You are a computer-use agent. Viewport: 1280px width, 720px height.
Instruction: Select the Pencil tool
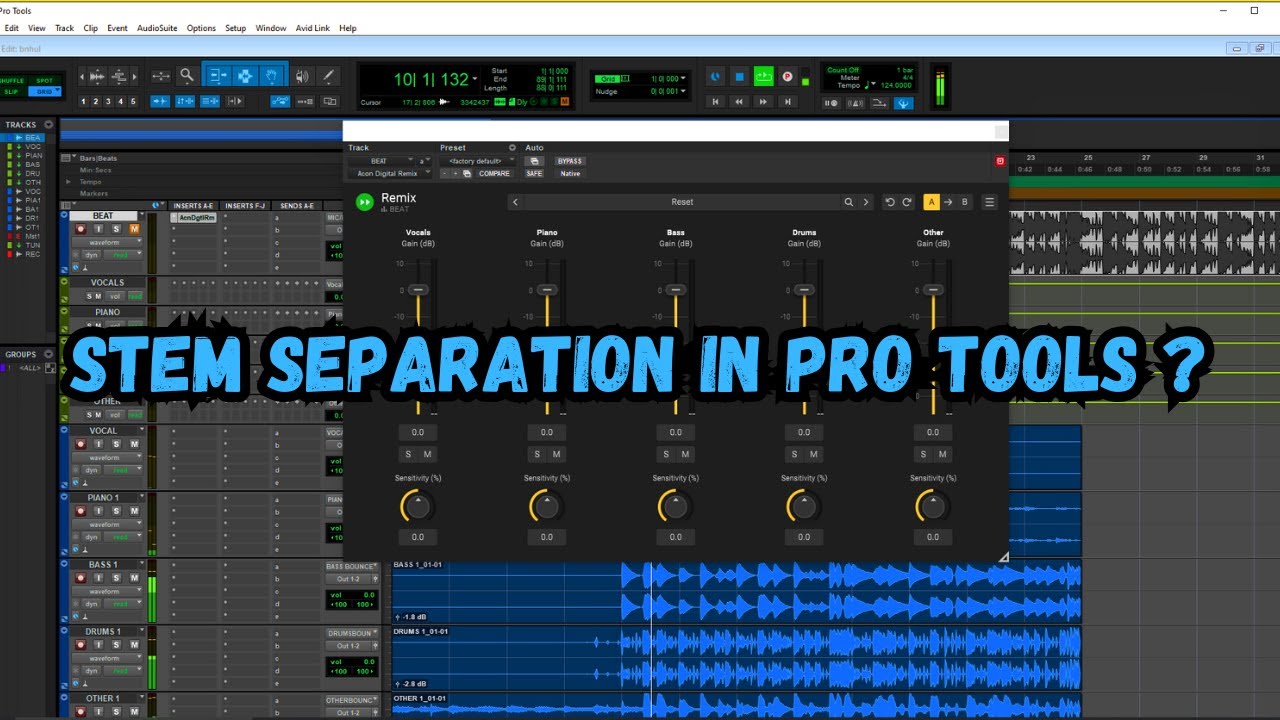(x=328, y=76)
